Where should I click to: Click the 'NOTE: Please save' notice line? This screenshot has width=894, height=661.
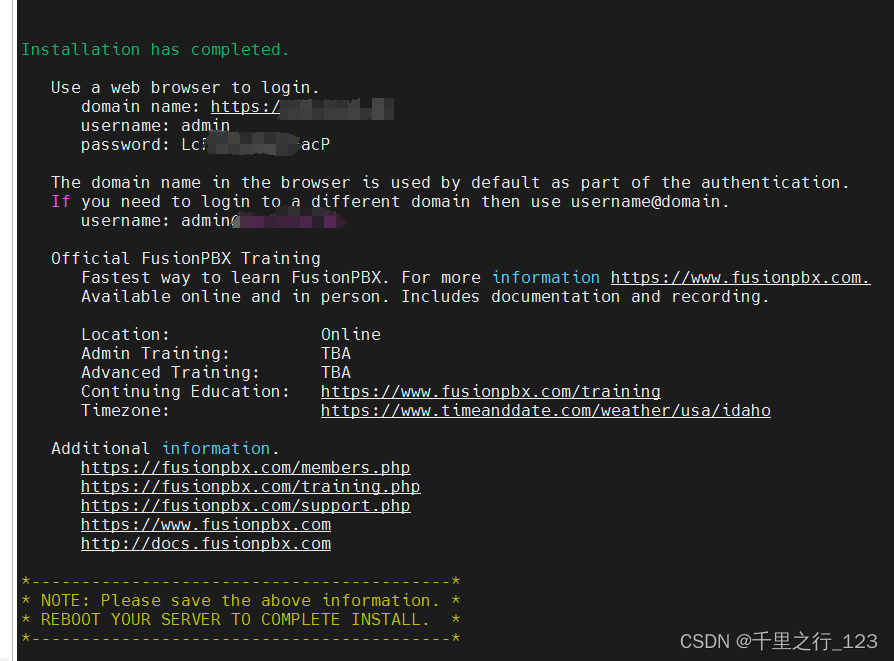coord(230,600)
